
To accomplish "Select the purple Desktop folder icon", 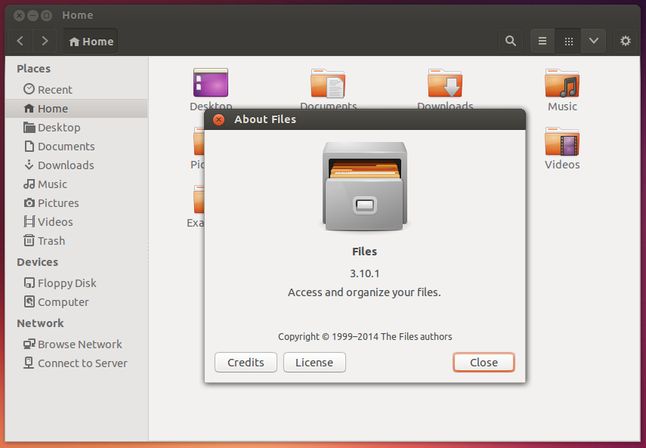I will point(211,82).
